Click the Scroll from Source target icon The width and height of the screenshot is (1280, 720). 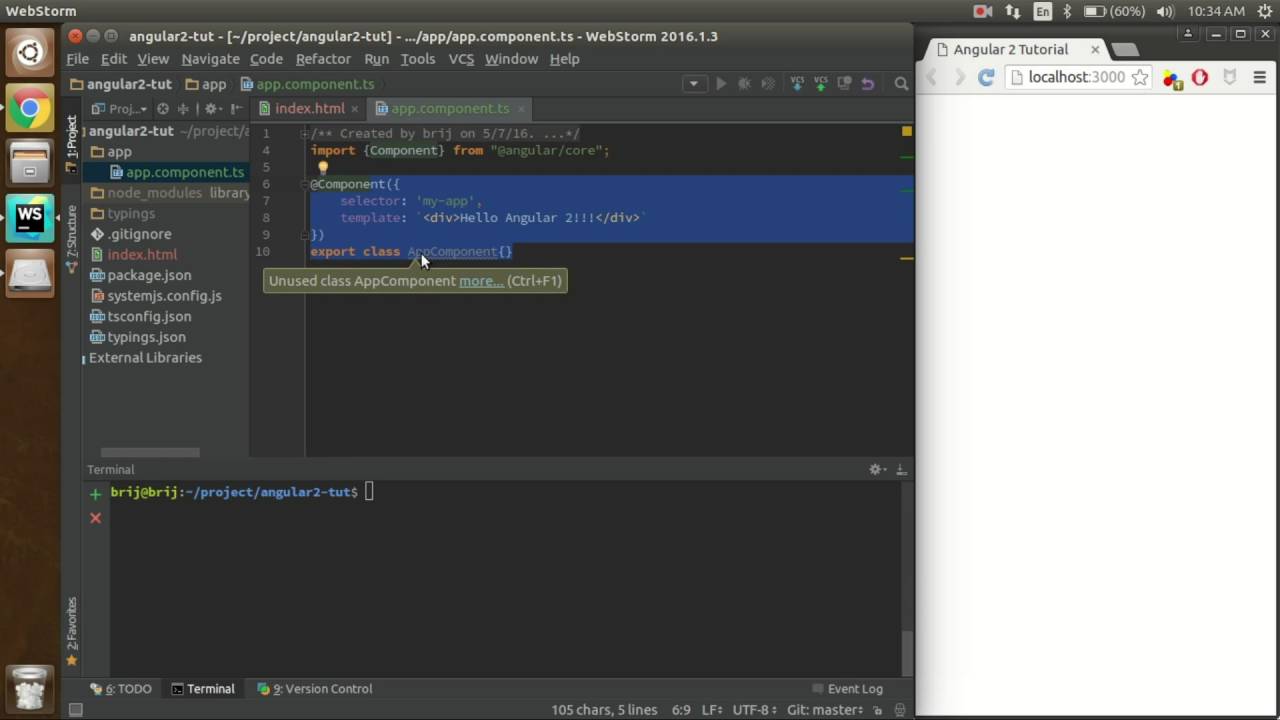click(163, 108)
